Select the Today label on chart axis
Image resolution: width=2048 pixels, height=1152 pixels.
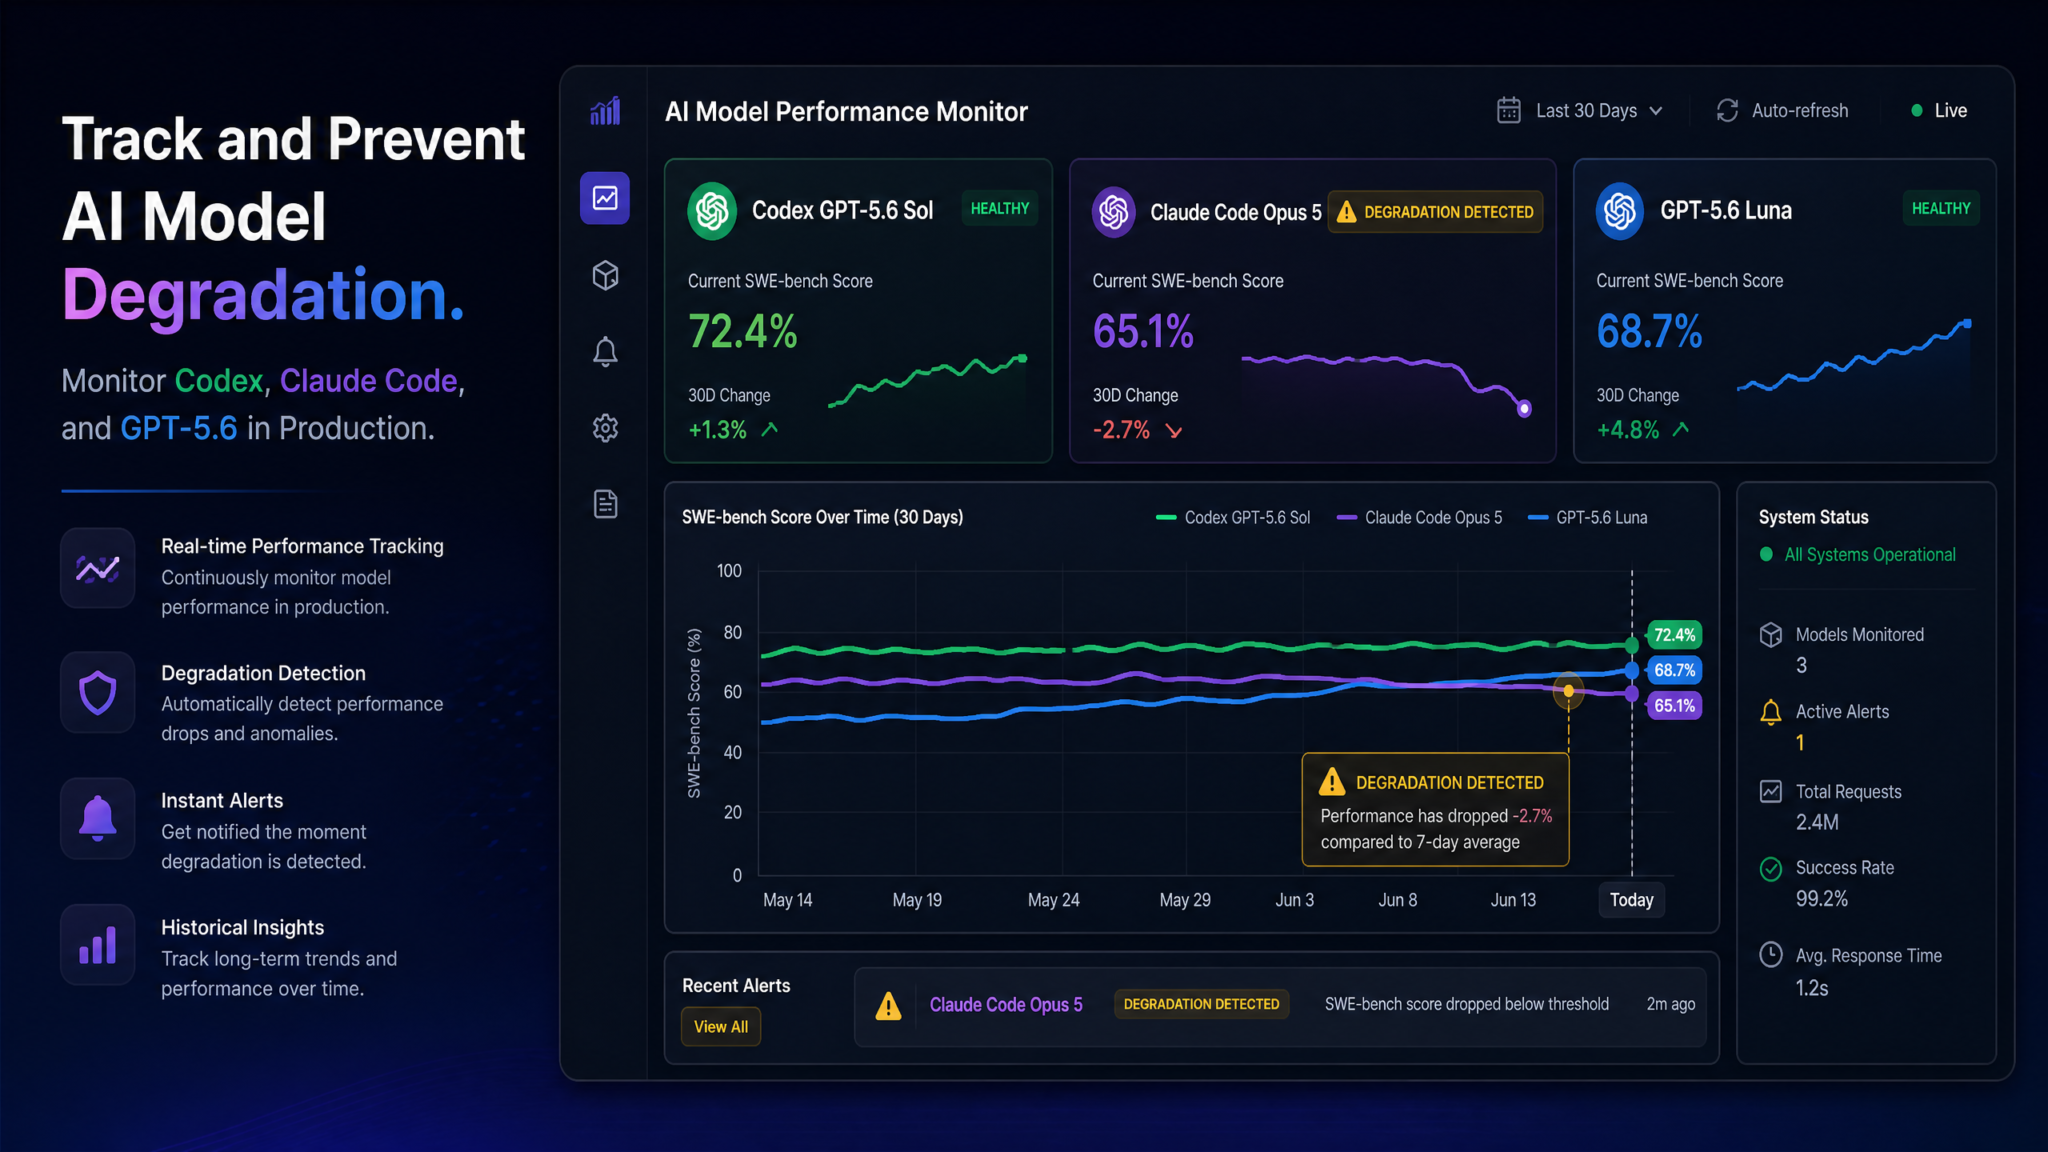pyautogui.click(x=1631, y=900)
